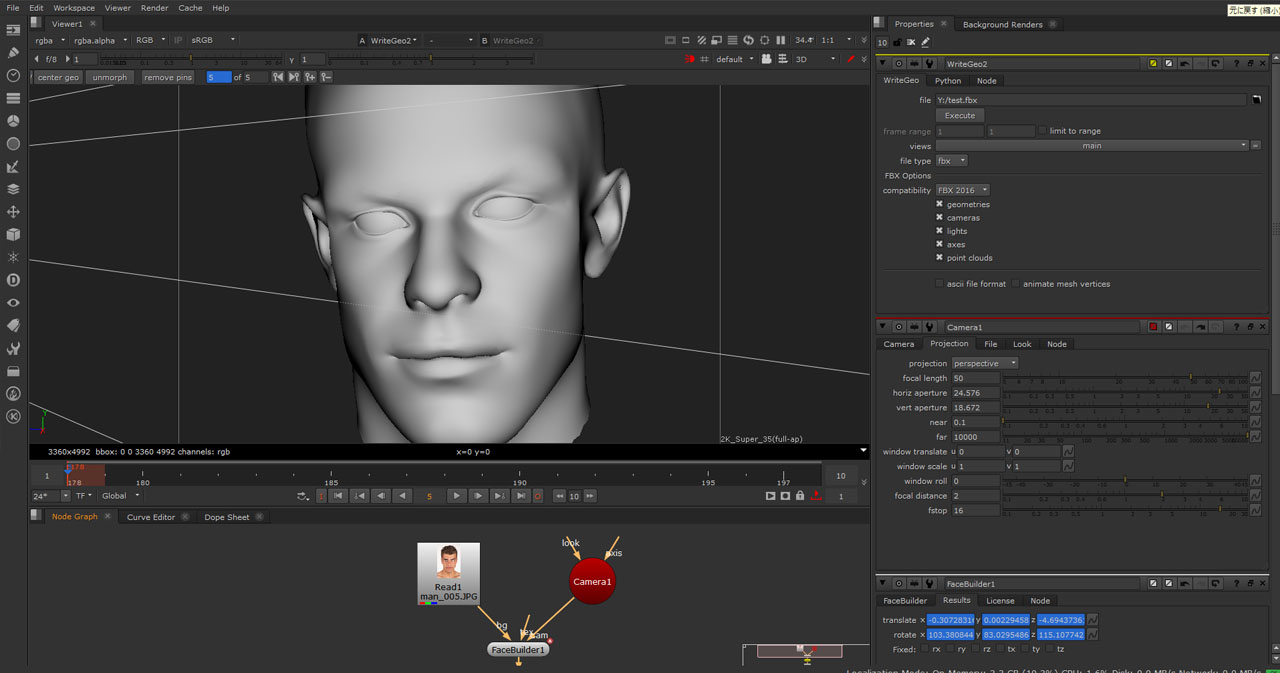Open the Views eye toolbar icon
Viewport: 1280px width, 673px height.
13,303
